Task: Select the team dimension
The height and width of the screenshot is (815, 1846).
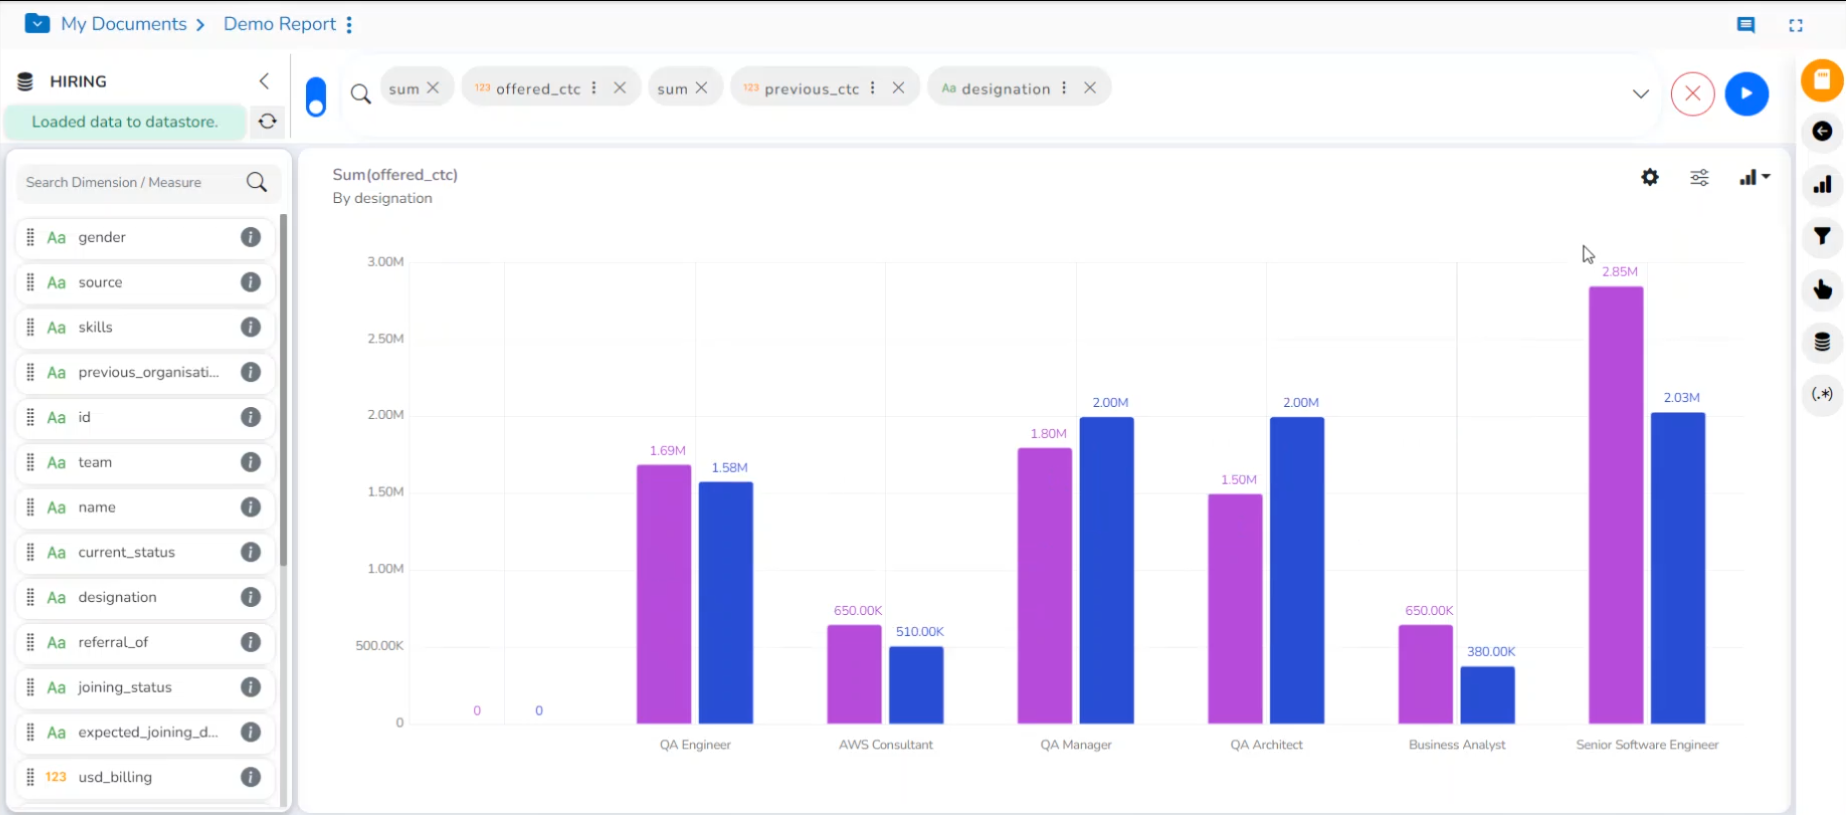Action: point(146,462)
